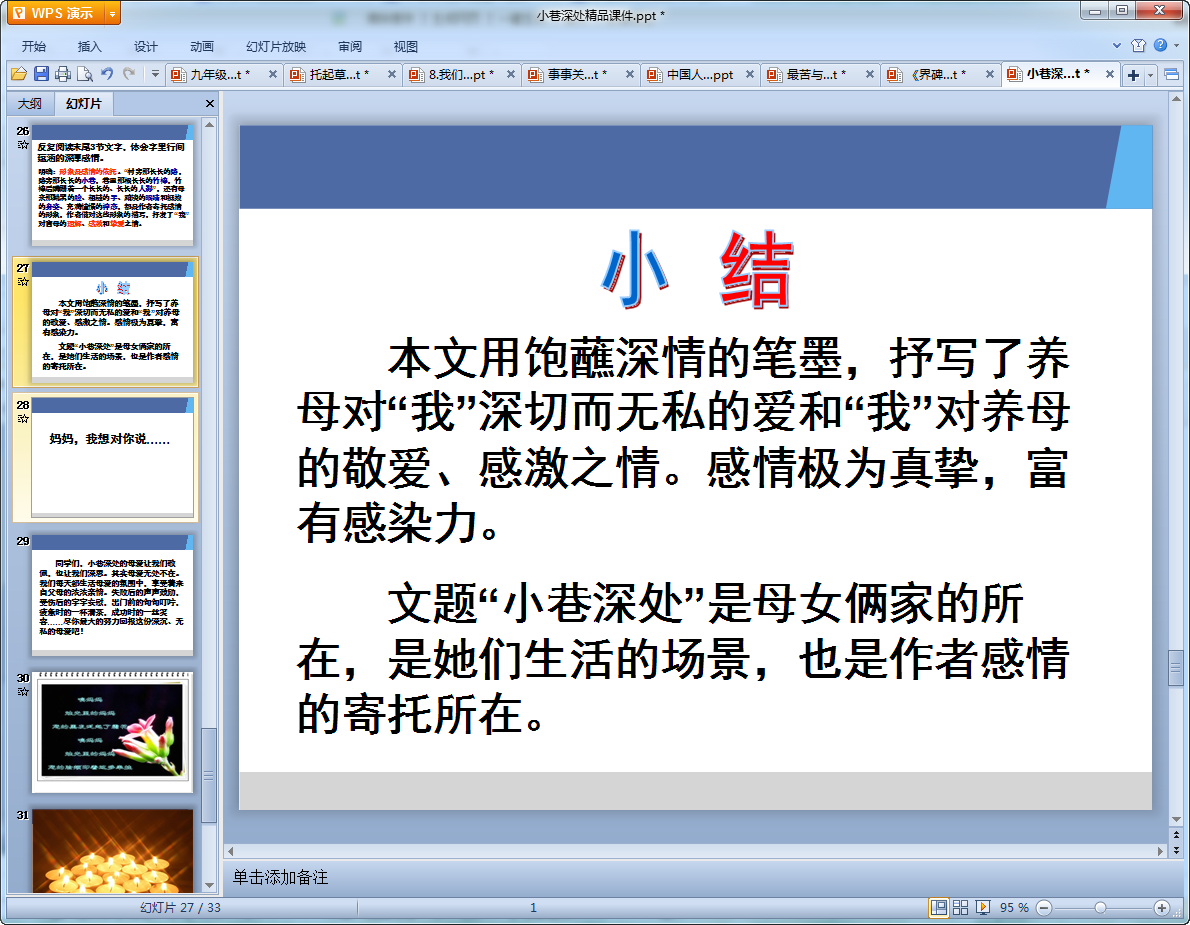Viewport: 1190px width, 925px height.
Task: Open the WPS 演示 application menu button
Action: coord(54,13)
